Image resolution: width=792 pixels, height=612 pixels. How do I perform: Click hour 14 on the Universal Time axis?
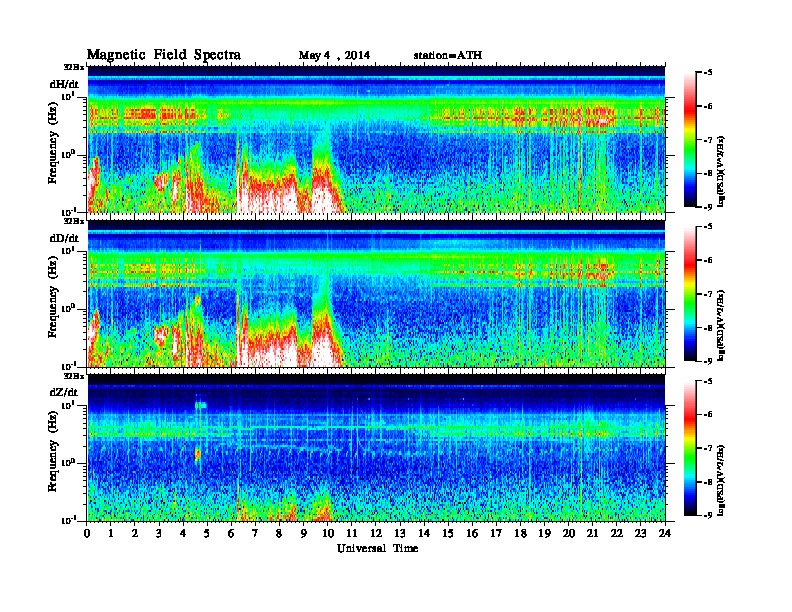pos(424,533)
